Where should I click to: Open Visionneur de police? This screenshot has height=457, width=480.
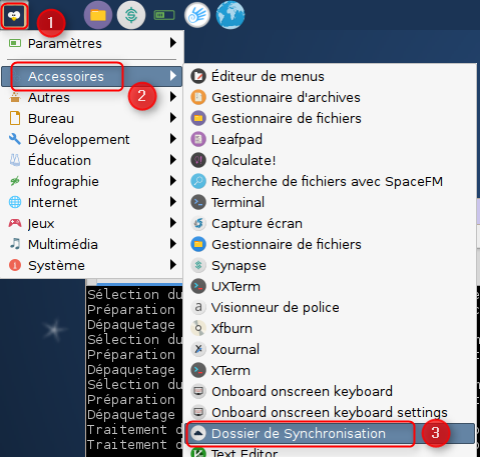(x=330, y=307)
